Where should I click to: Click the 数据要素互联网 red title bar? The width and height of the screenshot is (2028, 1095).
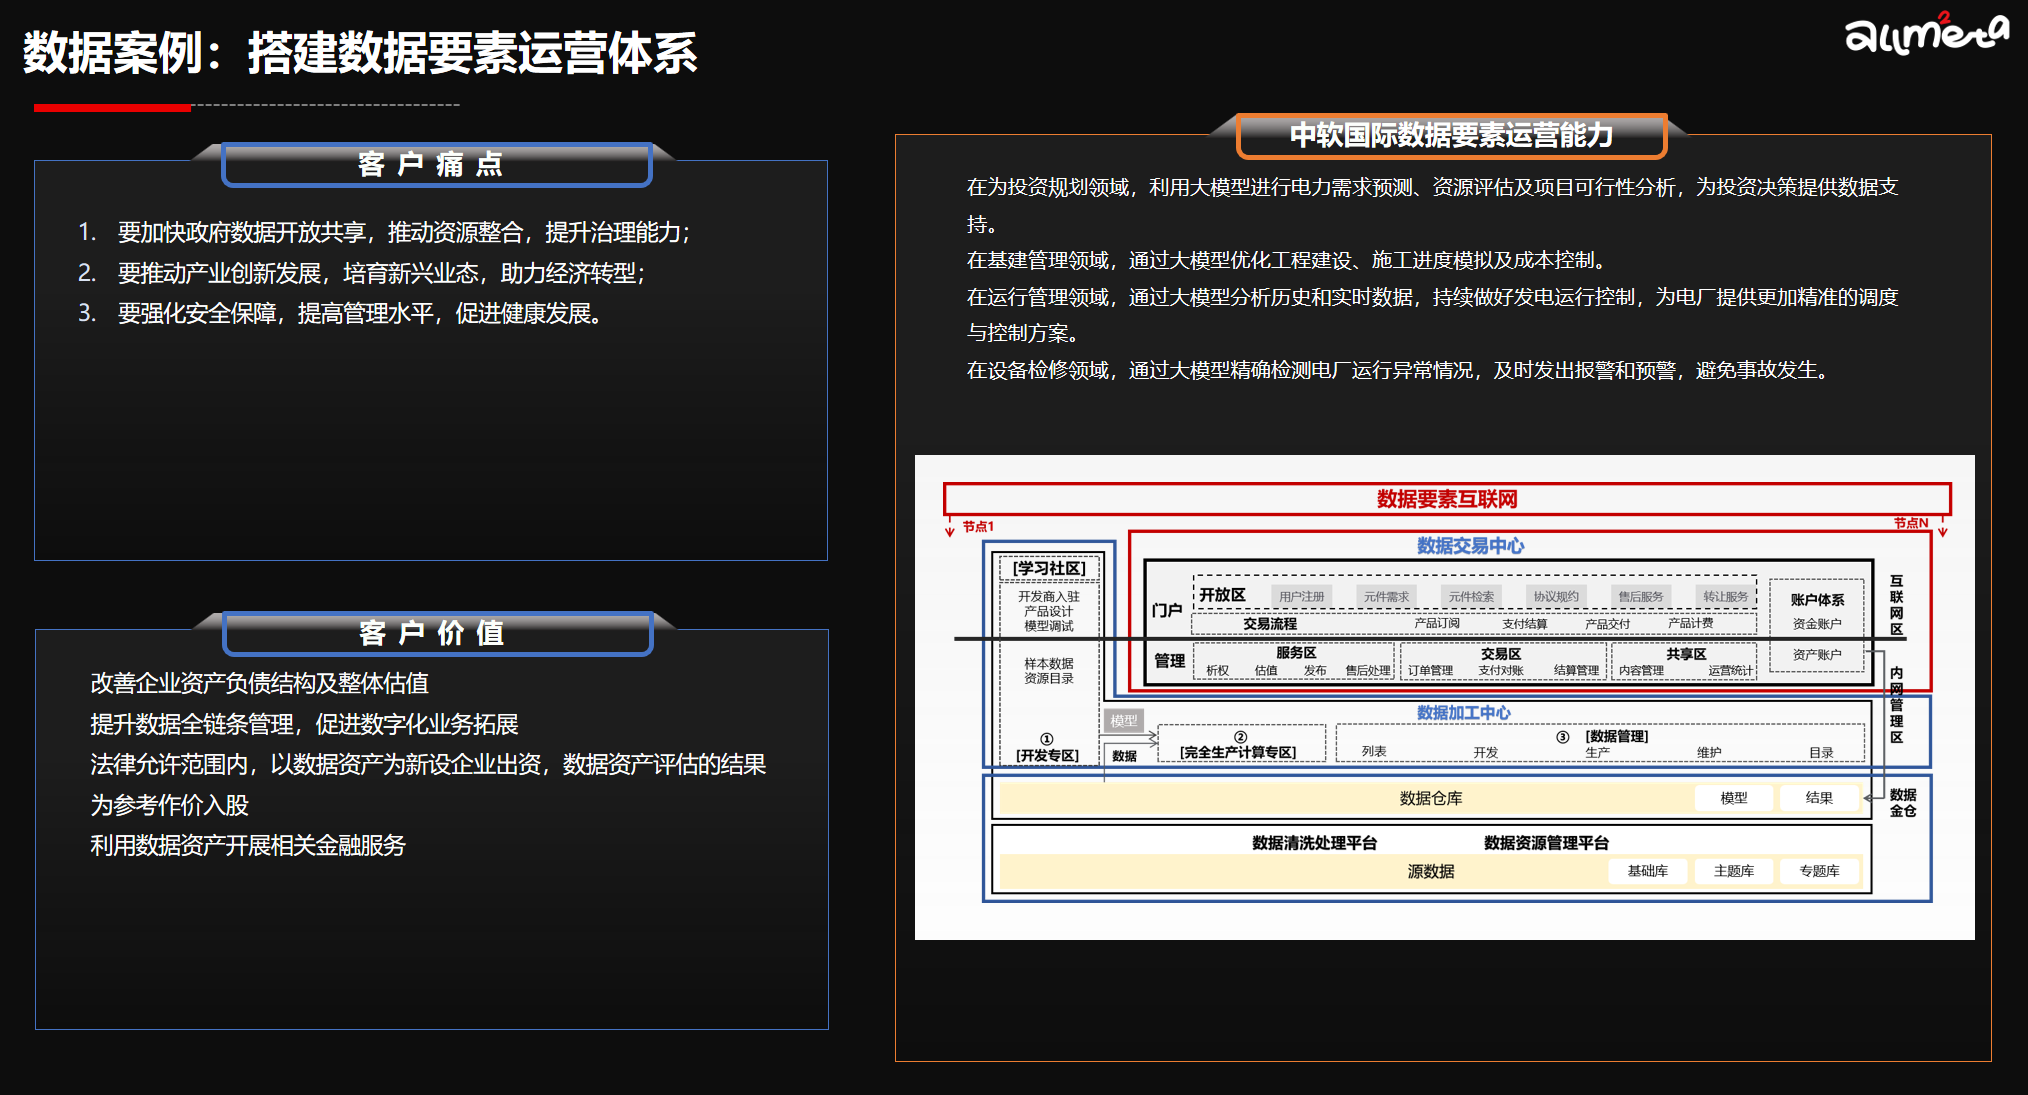pos(1446,499)
